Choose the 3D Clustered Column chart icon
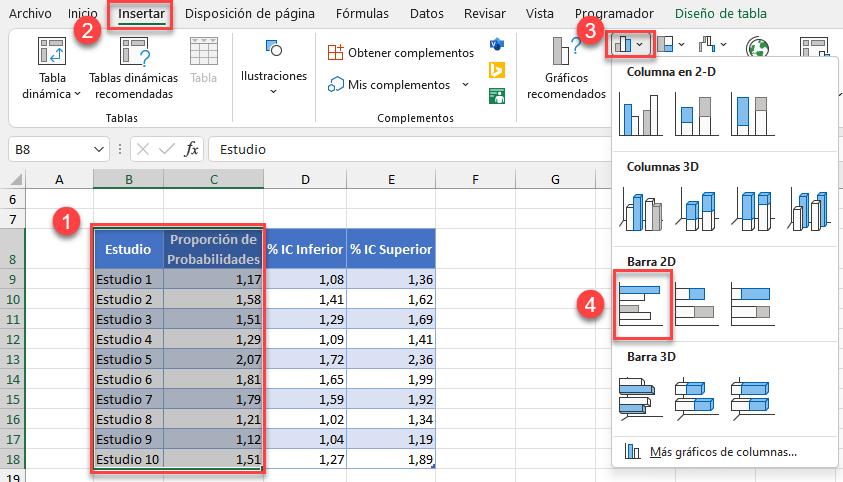The height and width of the screenshot is (482, 843). pos(640,209)
